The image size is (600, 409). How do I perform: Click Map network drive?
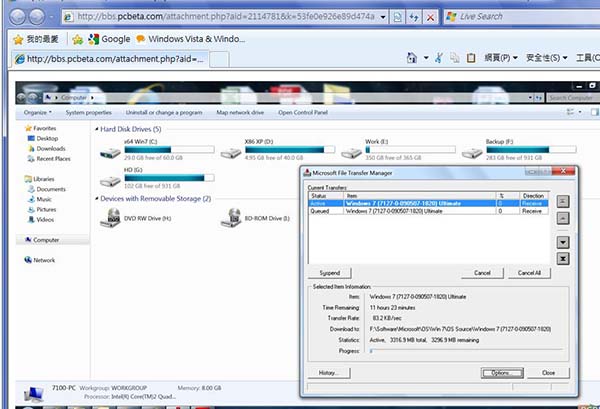tap(240, 112)
